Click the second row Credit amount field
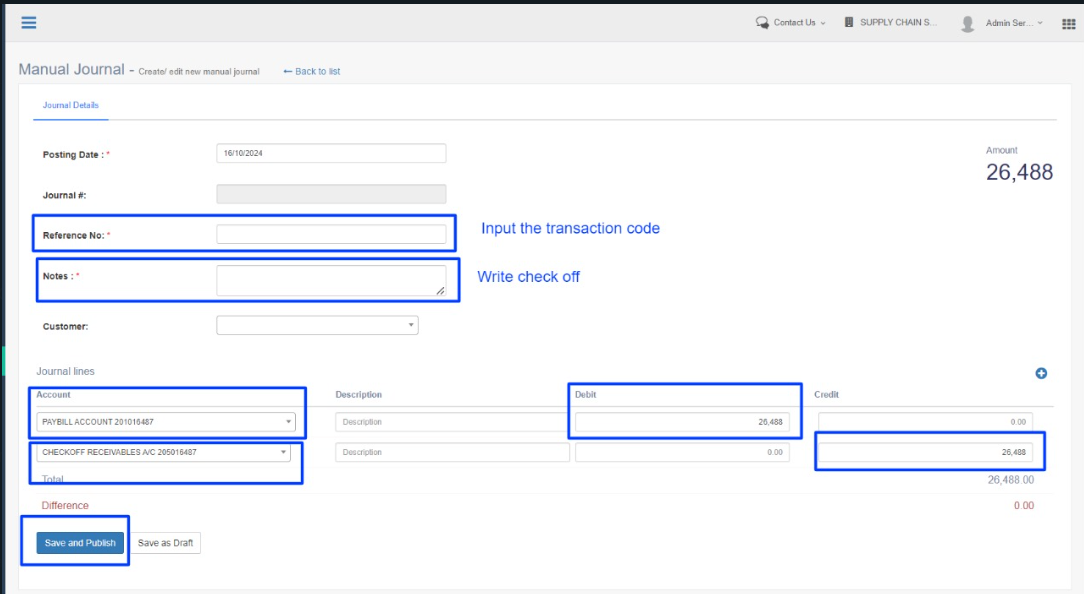This screenshot has height=594, width=1084. point(925,452)
